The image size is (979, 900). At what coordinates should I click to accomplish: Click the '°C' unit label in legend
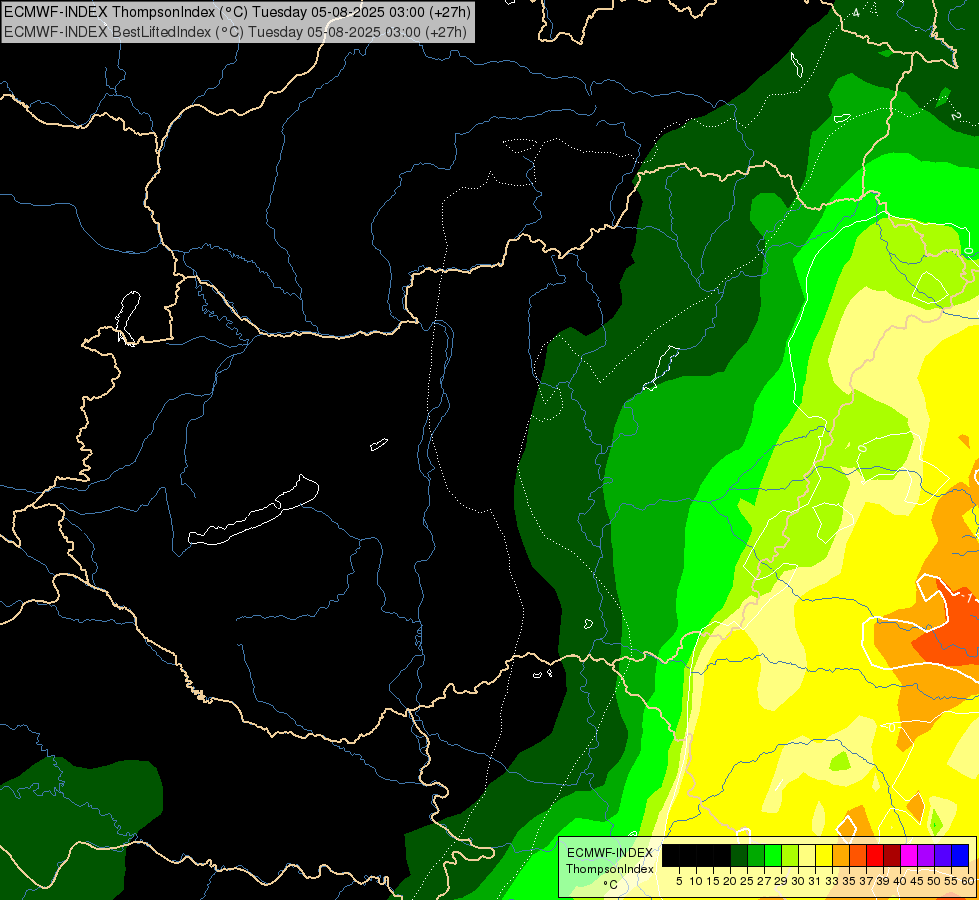point(610,884)
